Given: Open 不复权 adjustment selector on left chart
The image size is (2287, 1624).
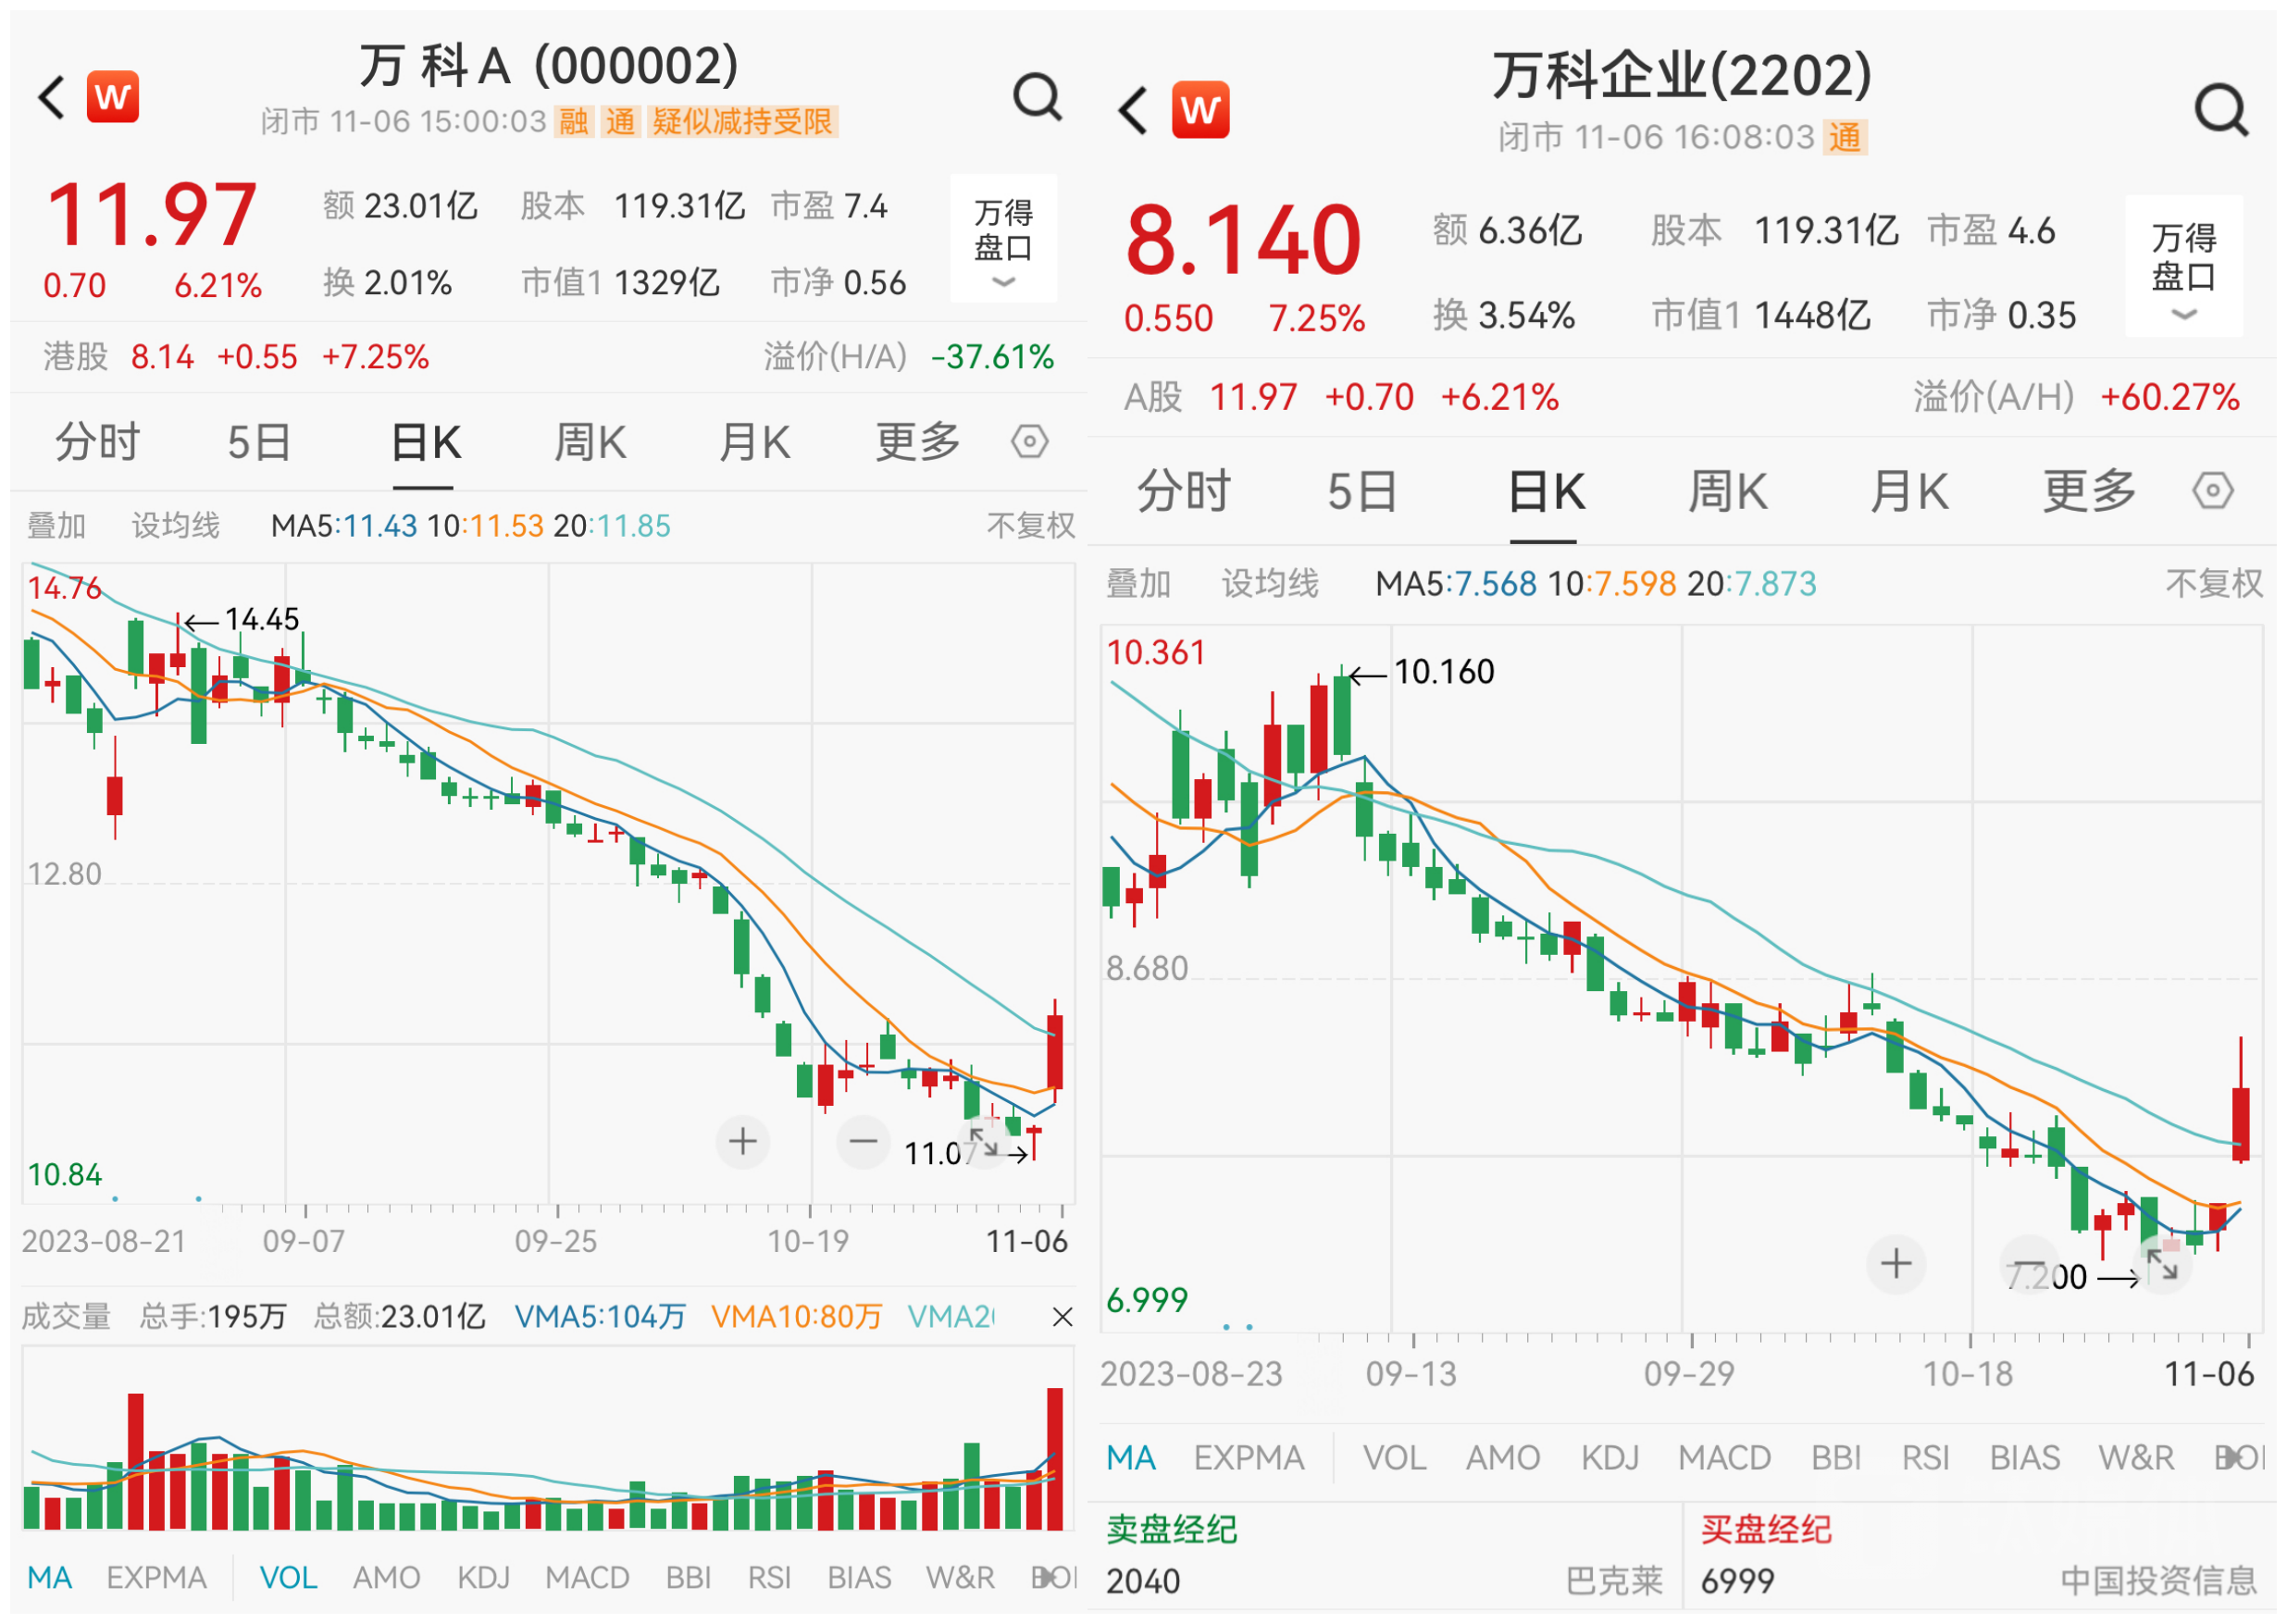Looking at the screenshot, I should click(x=1030, y=525).
